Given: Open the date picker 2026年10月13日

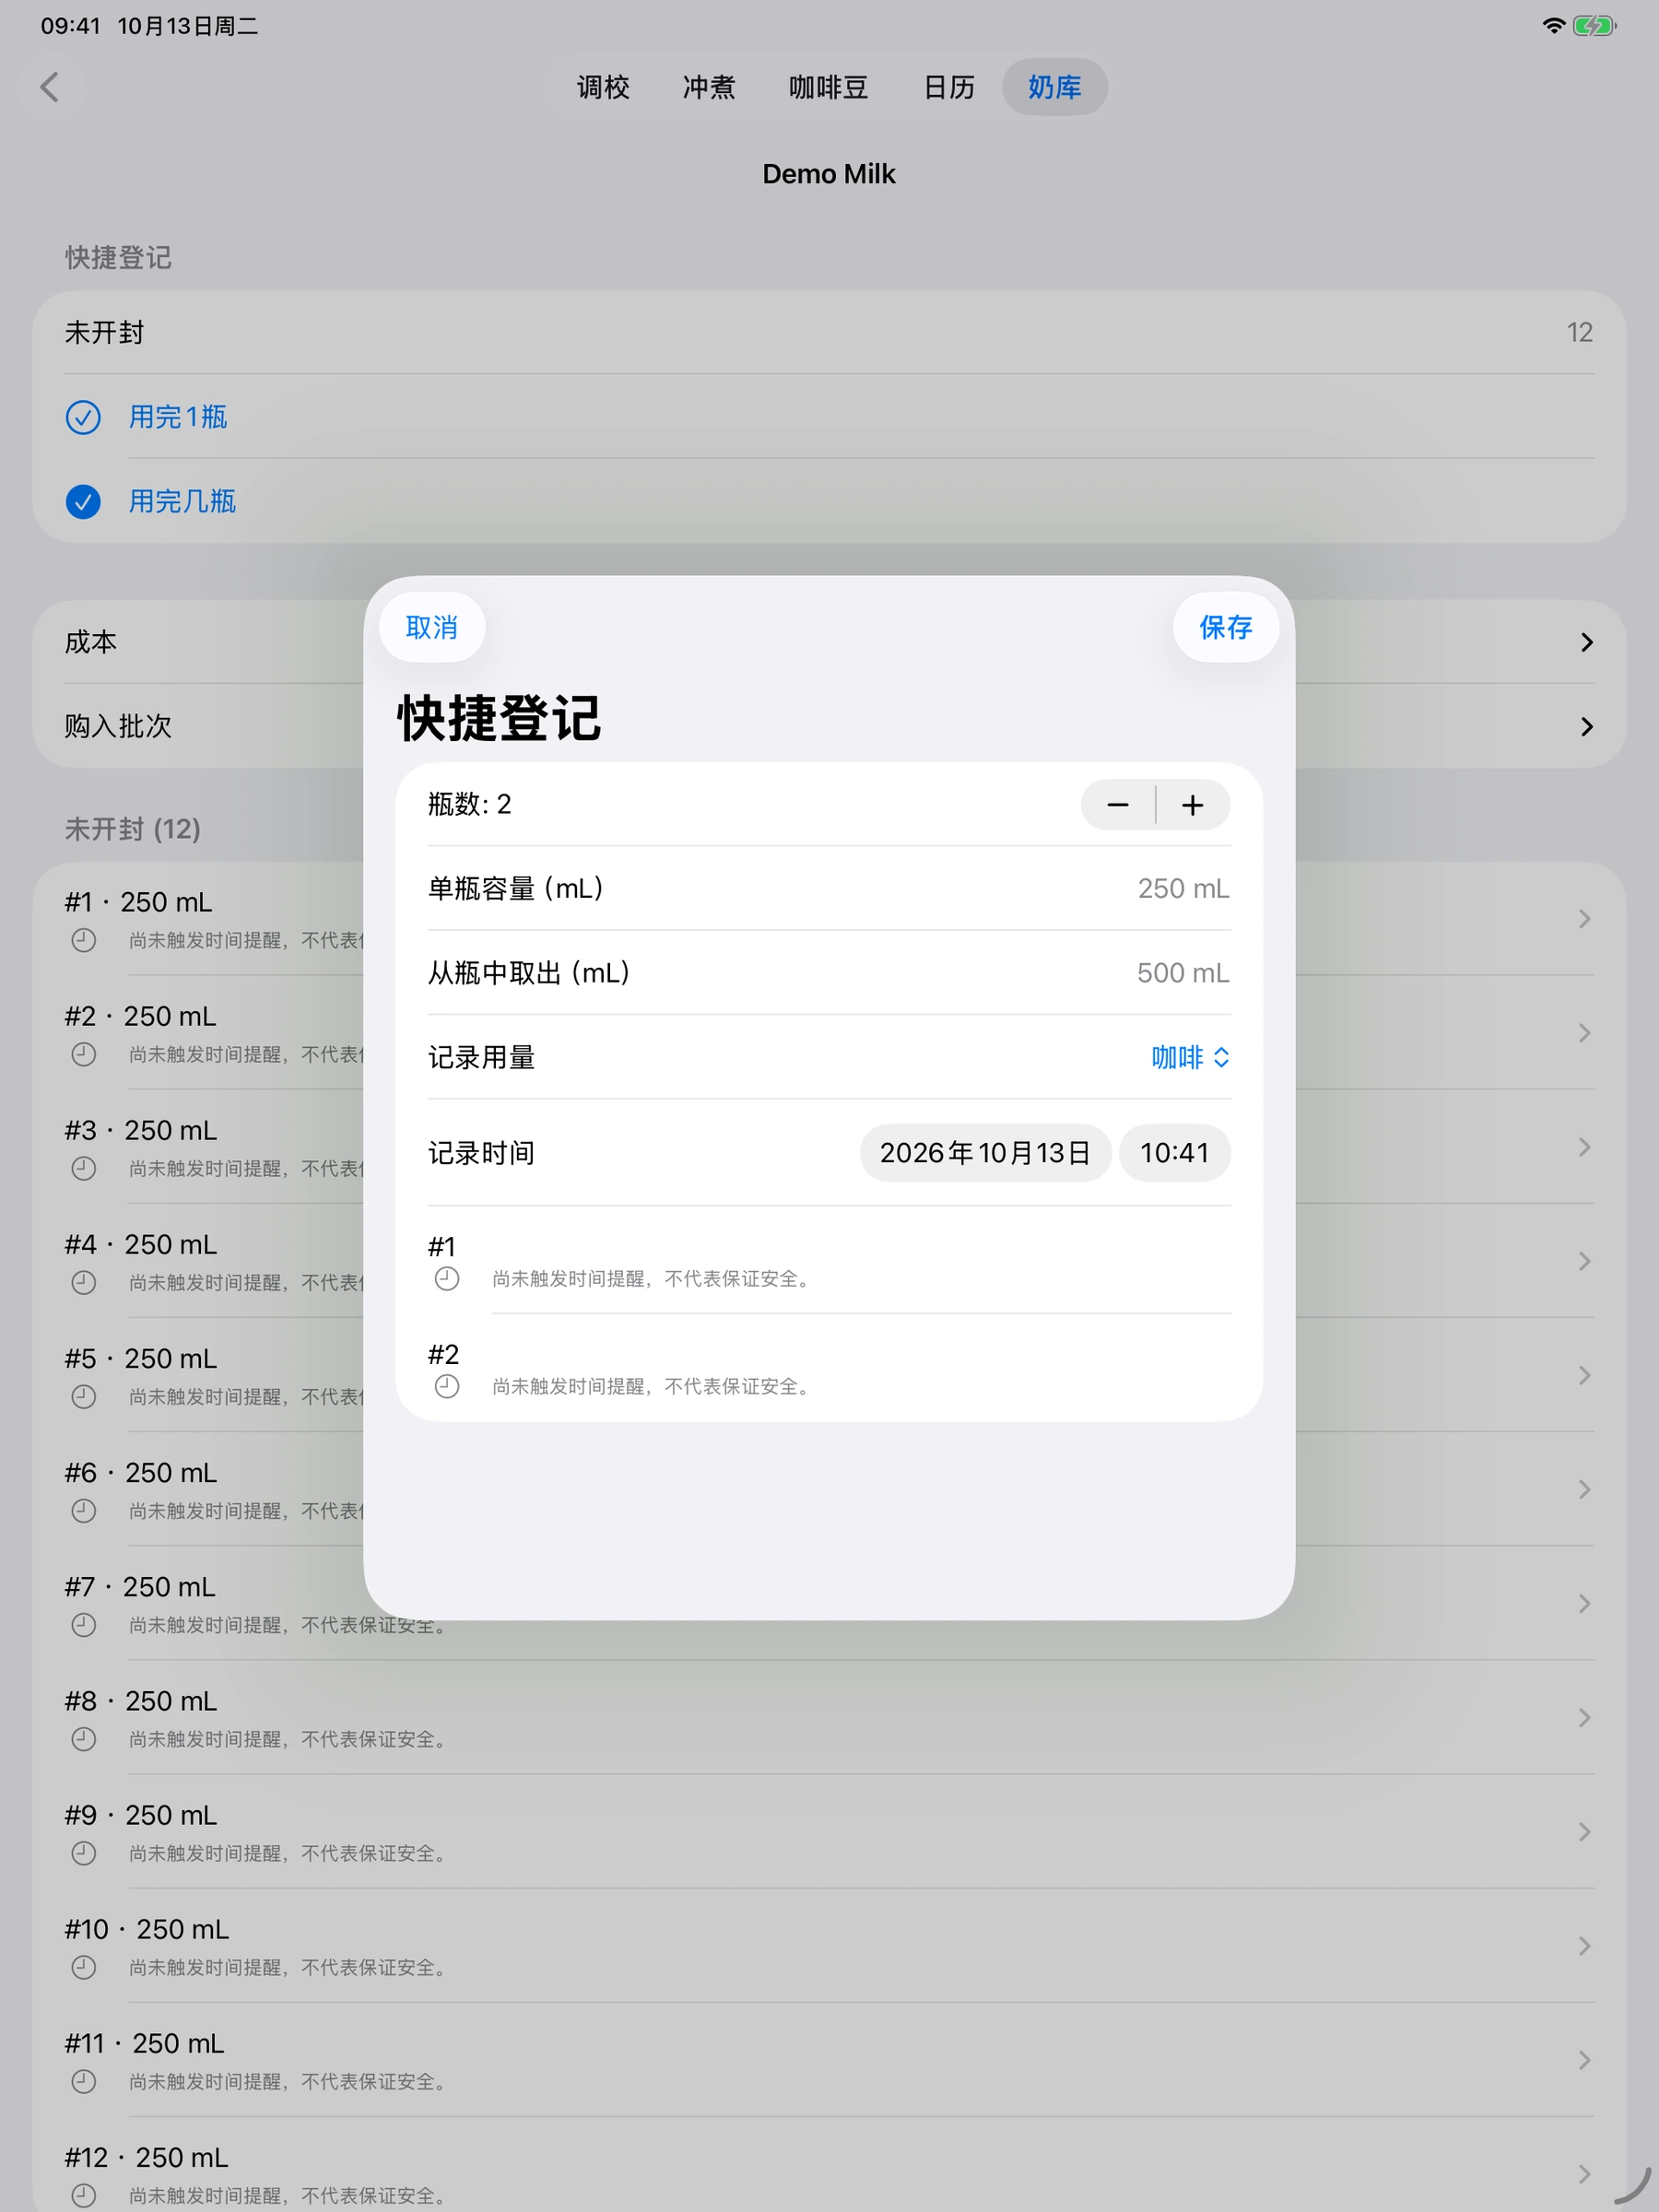Looking at the screenshot, I should [985, 1153].
